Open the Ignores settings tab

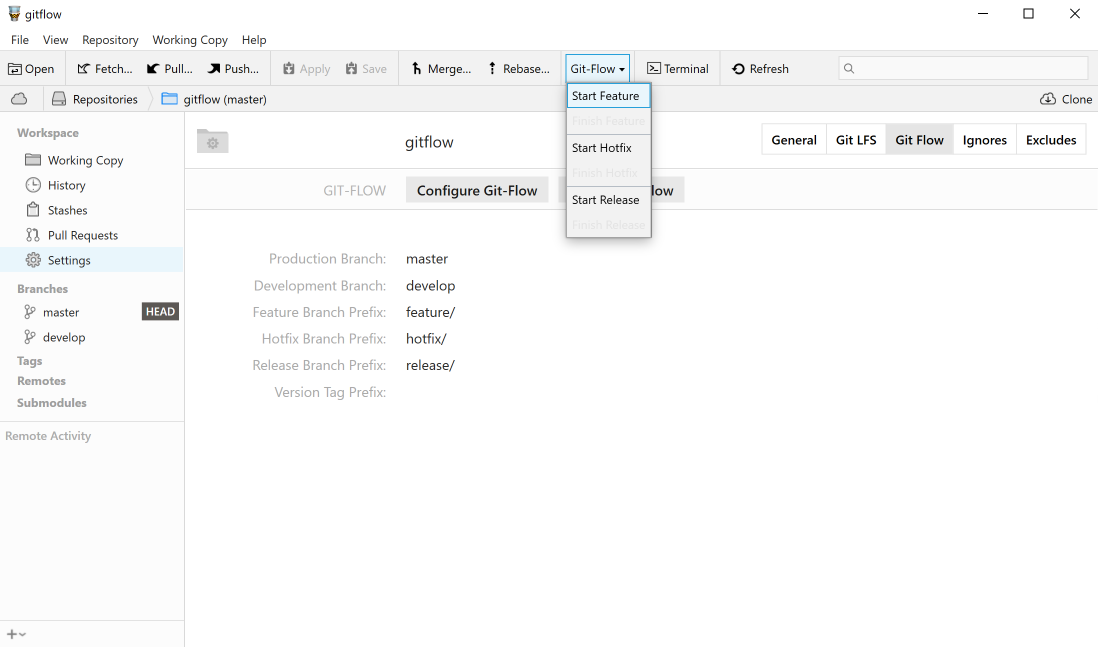(984, 140)
